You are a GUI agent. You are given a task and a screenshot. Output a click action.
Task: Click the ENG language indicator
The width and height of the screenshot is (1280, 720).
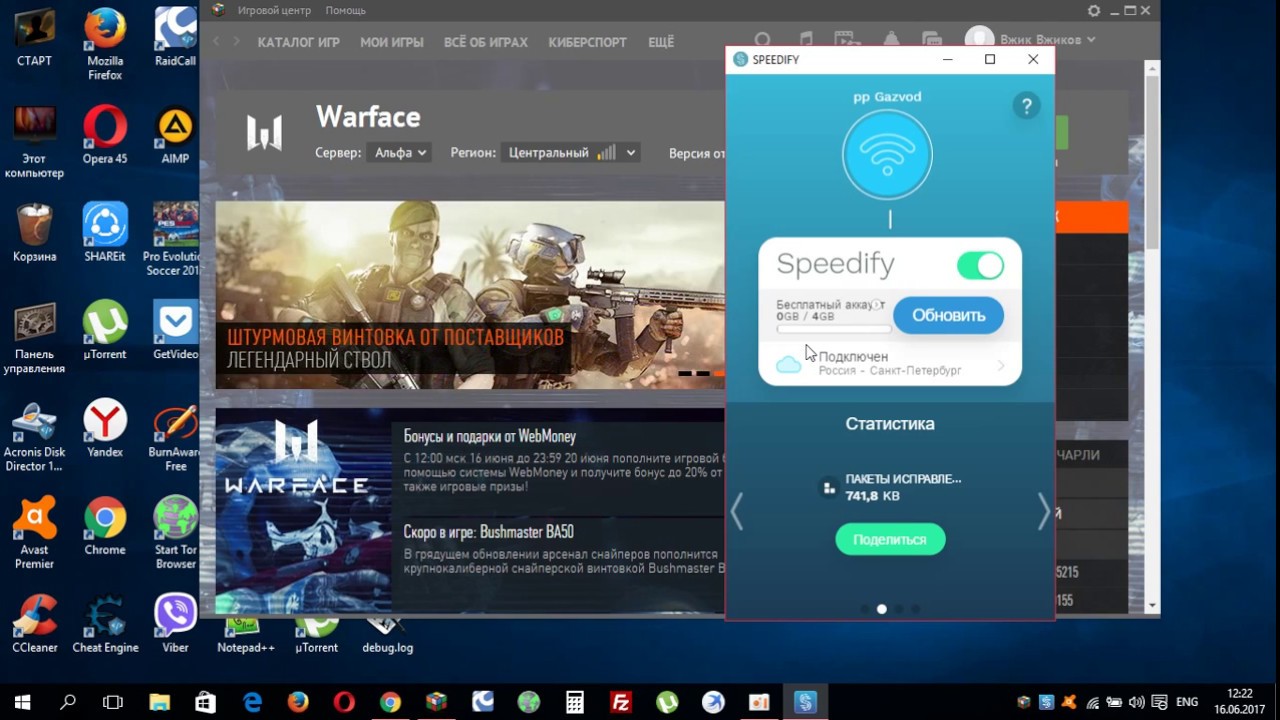[x=1187, y=702]
